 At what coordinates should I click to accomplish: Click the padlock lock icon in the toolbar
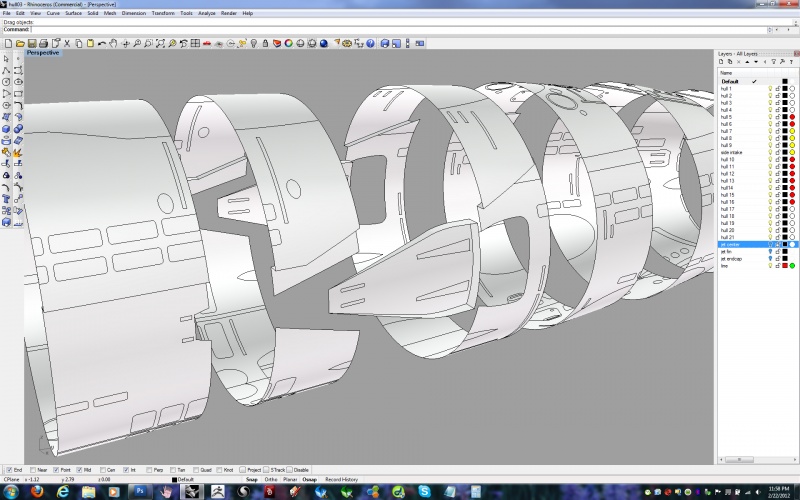pos(265,43)
